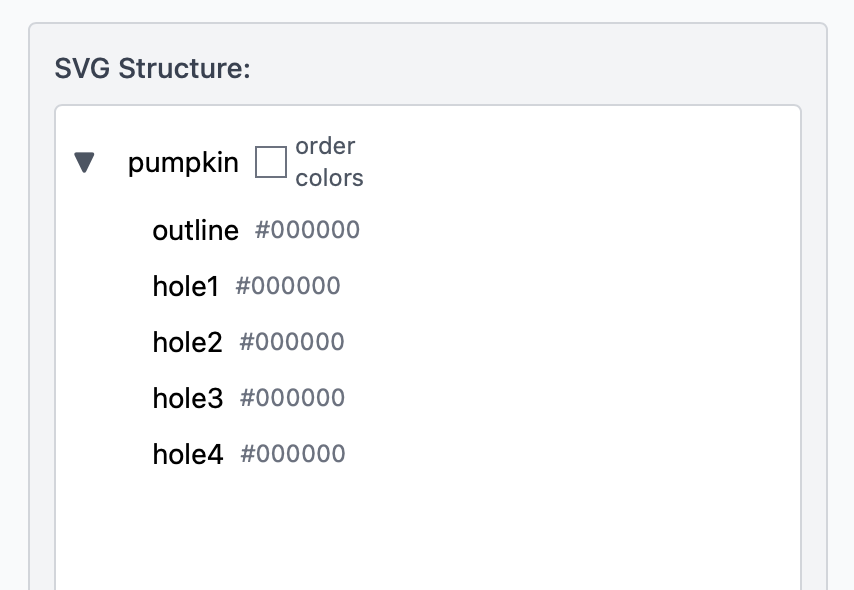The width and height of the screenshot is (854, 590).
Task: Click the outline #000000 color code
Action: click(307, 231)
